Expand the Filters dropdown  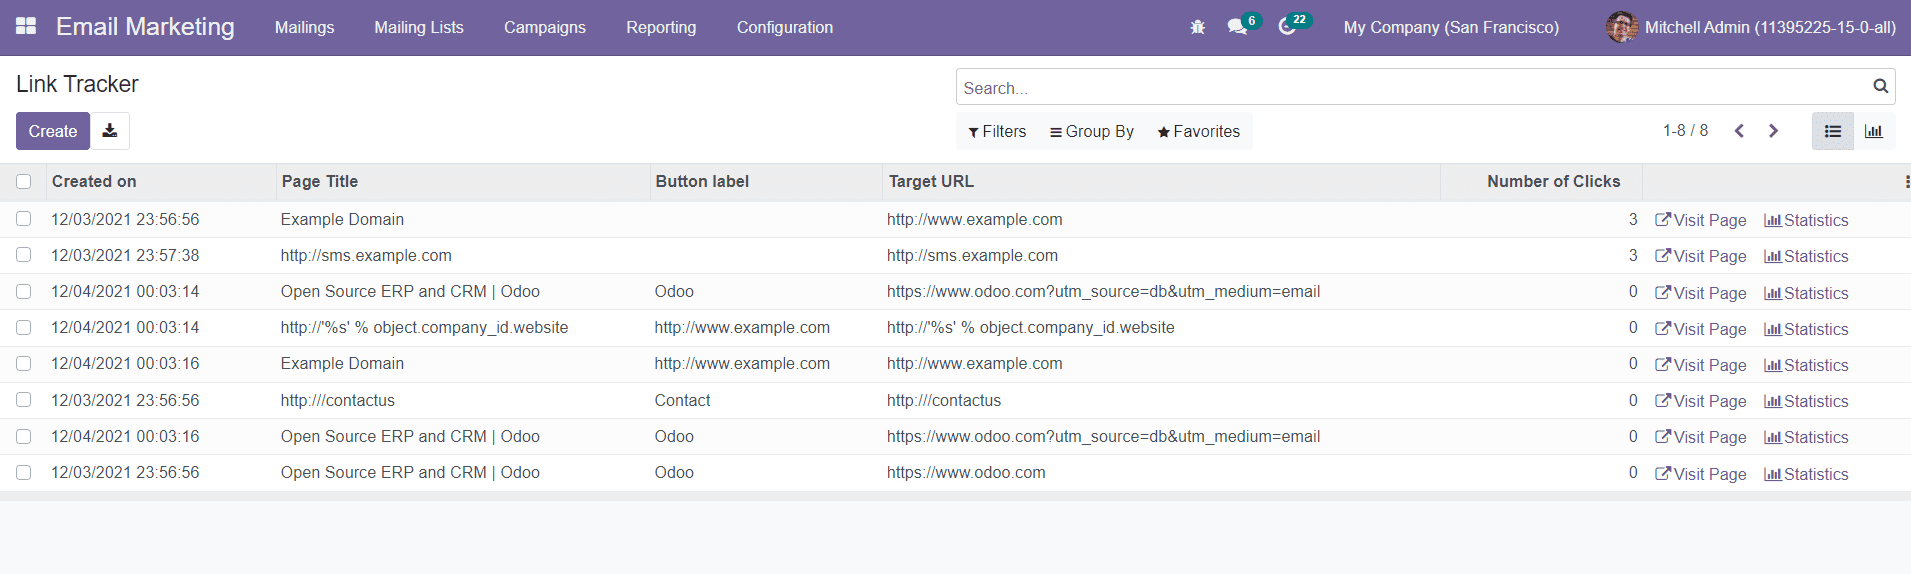point(997,132)
